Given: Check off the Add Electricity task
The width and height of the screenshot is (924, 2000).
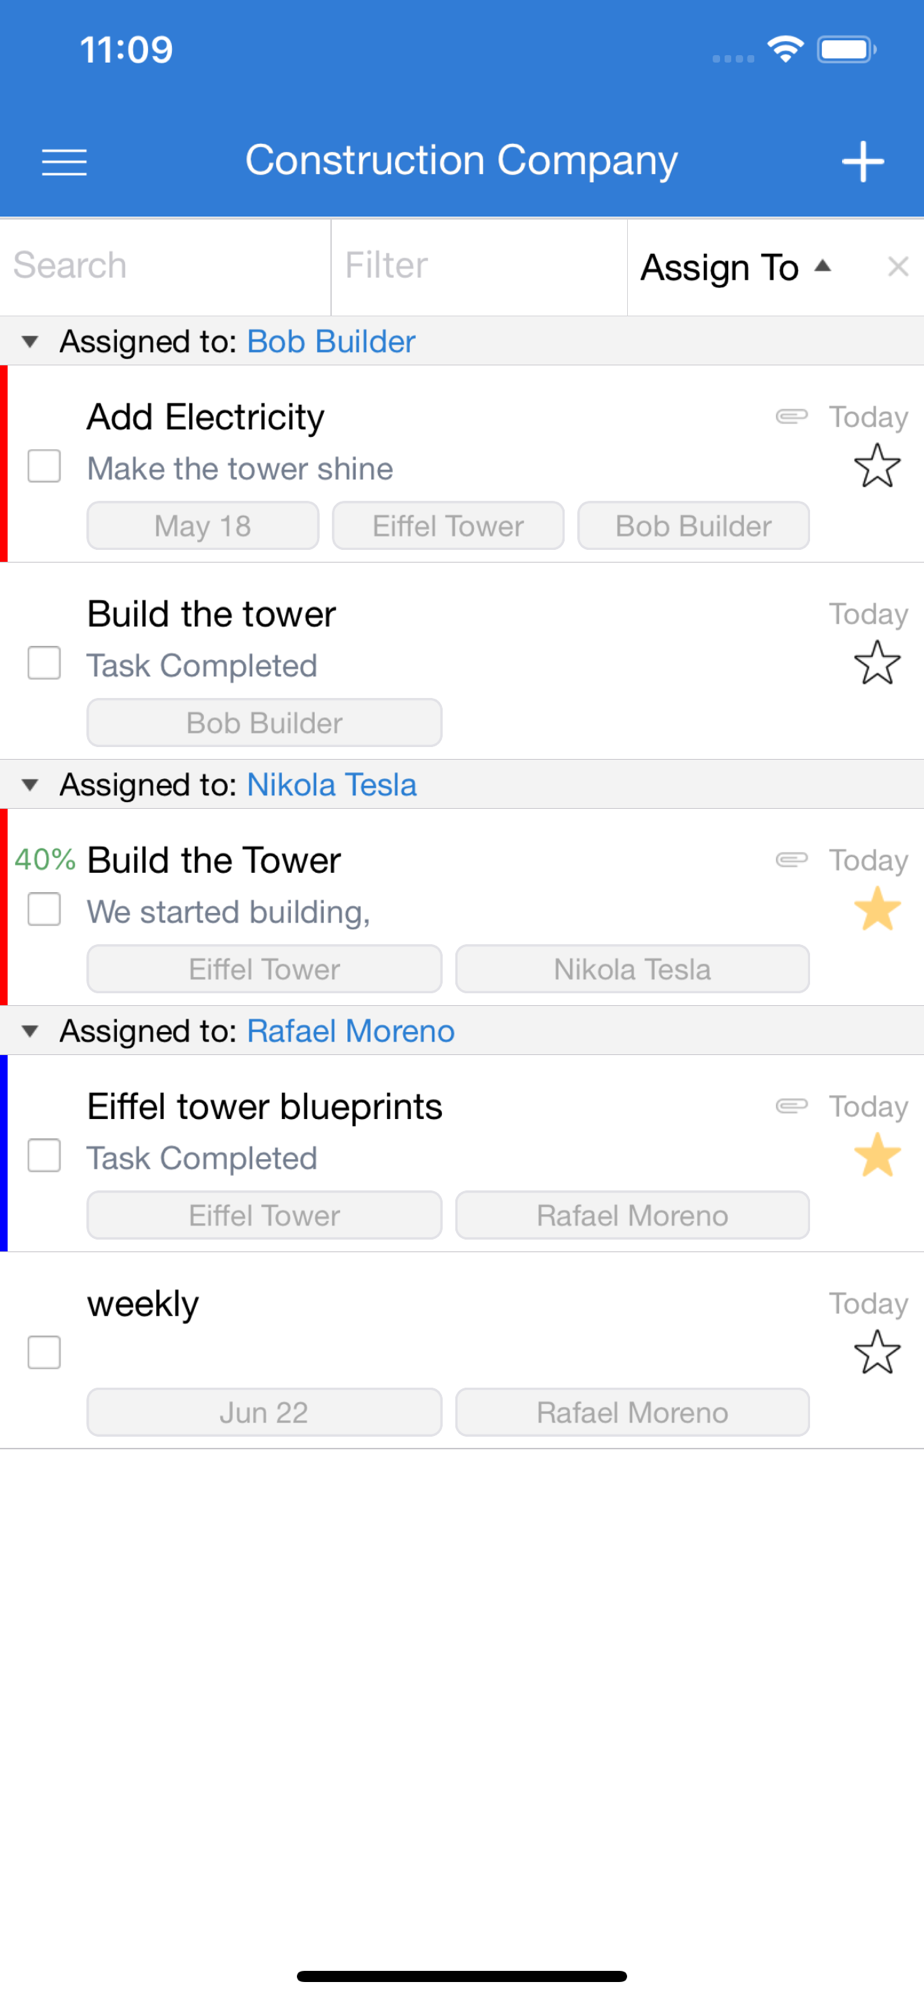Looking at the screenshot, I should click(x=44, y=466).
